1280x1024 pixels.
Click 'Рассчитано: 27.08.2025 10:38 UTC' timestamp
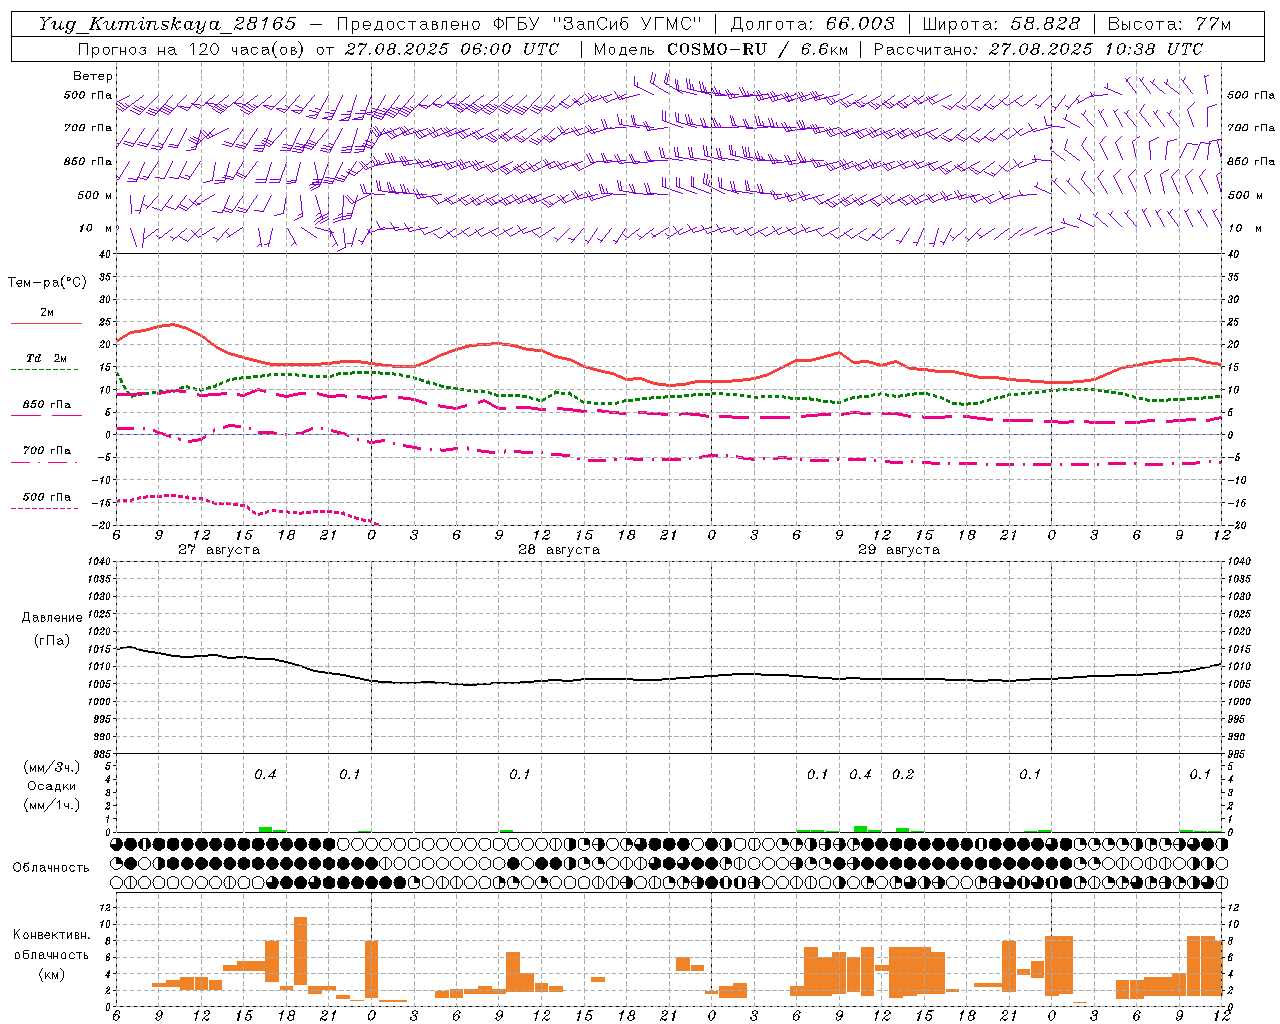pyautogui.click(x=1038, y=49)
